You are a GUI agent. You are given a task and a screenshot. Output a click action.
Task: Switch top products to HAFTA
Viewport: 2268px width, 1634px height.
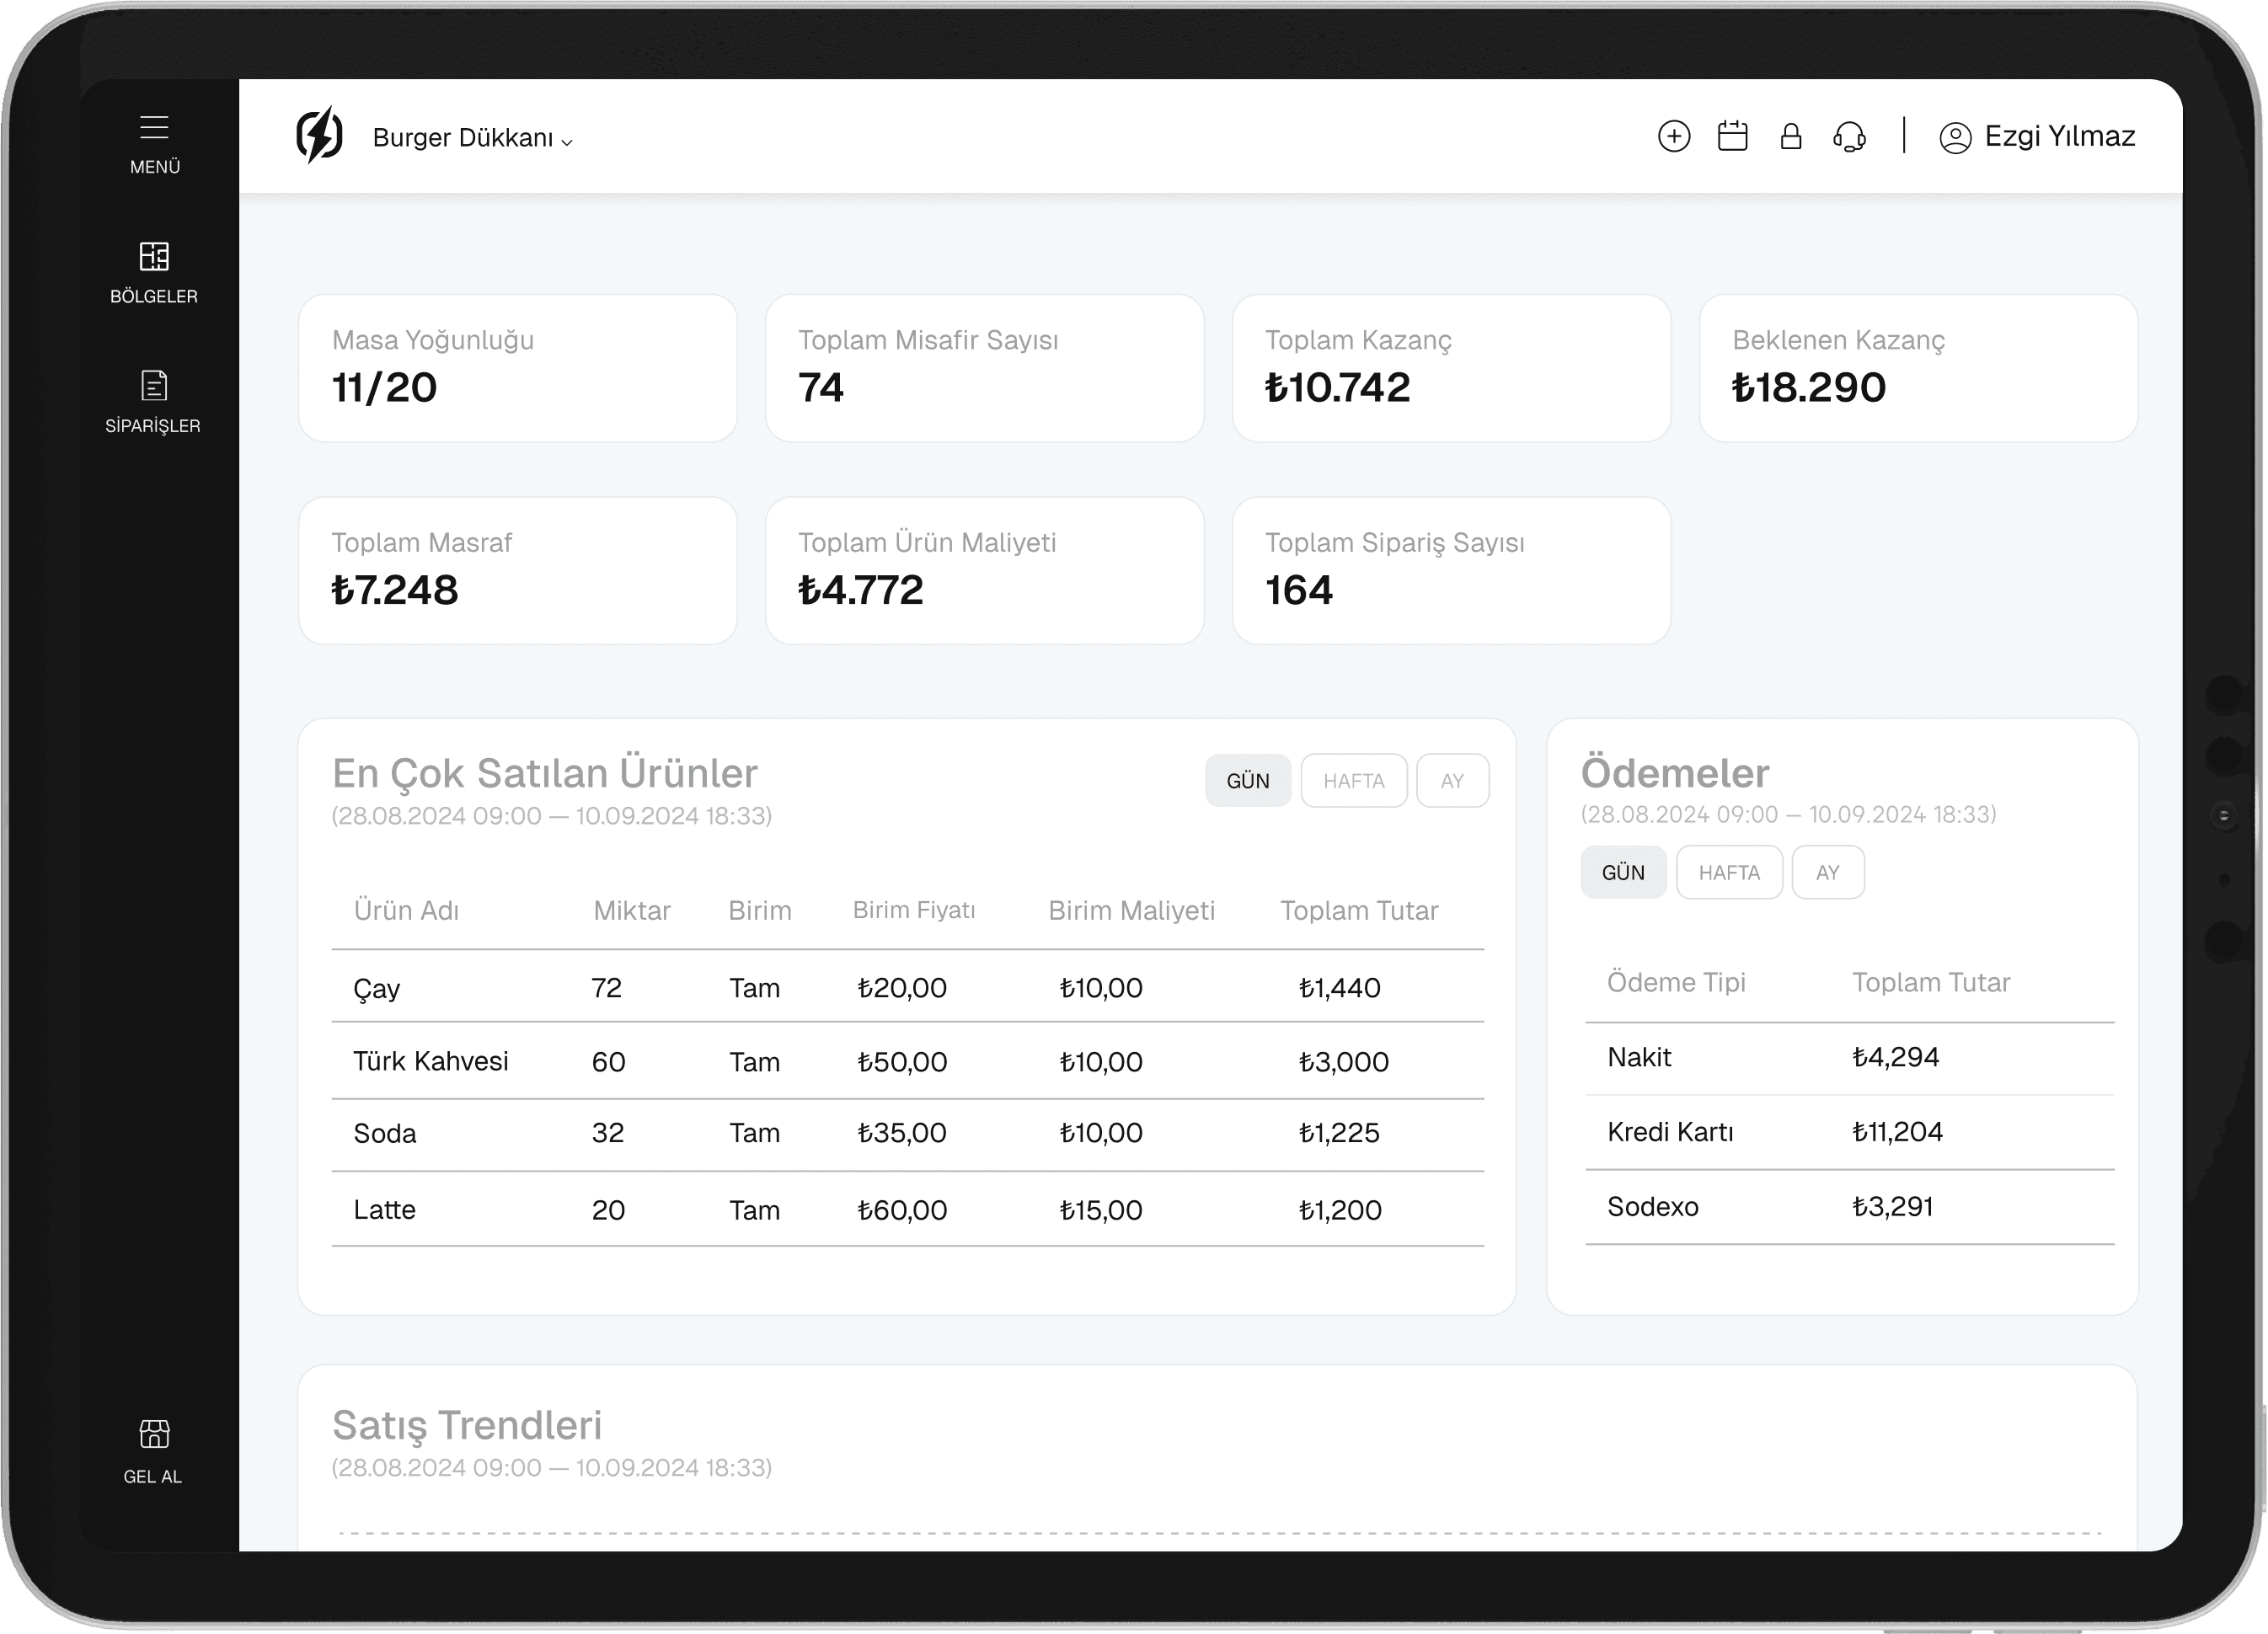(x=1353, y=780)
